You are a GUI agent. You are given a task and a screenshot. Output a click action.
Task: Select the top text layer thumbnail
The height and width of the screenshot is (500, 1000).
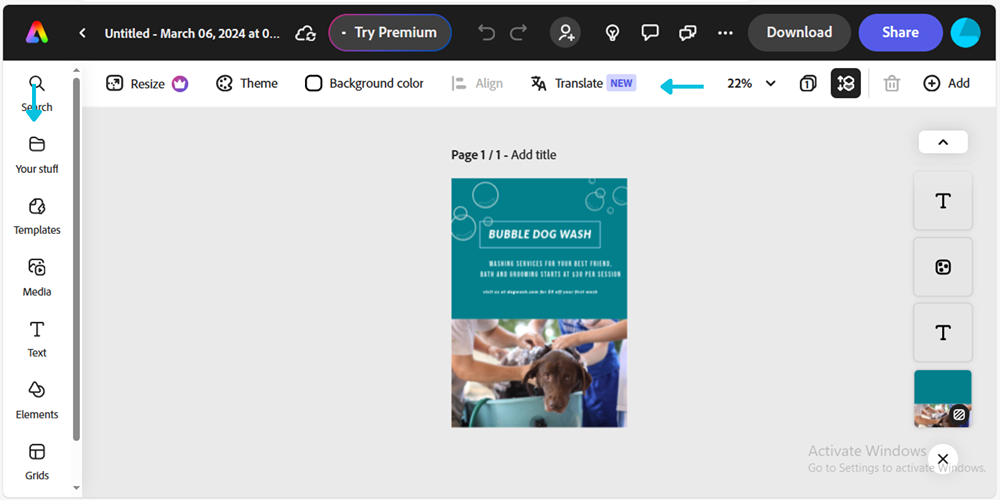point(943,201)
